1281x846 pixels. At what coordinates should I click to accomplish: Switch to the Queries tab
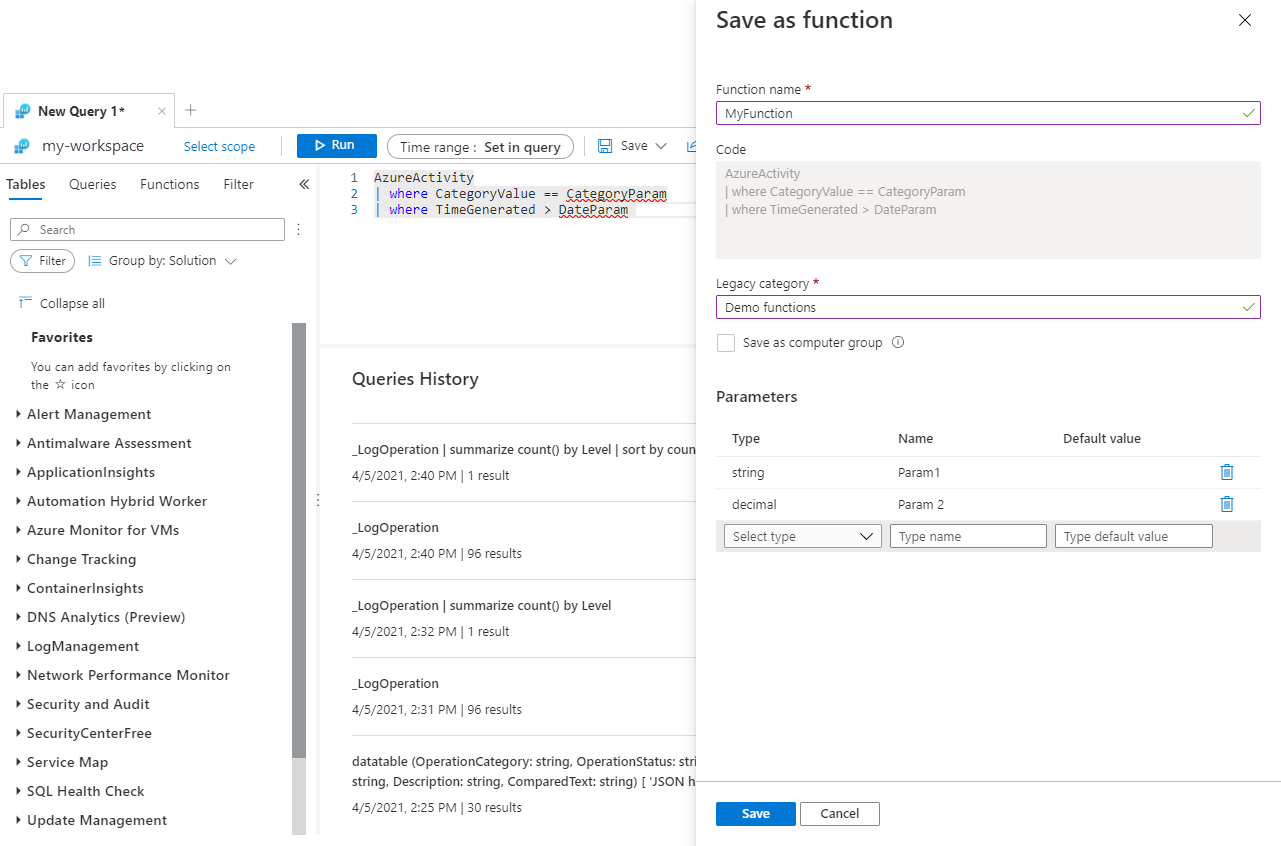93,184
